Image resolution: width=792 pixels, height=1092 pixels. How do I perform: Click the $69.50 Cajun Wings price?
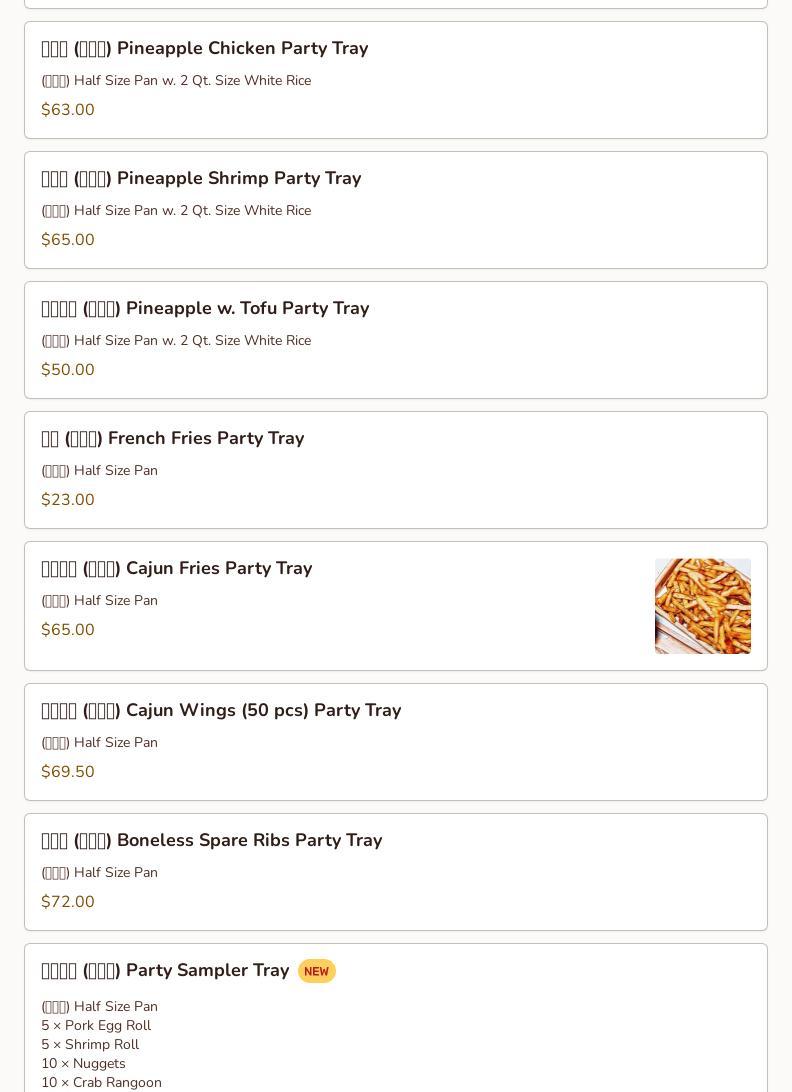click(x=68, y=772)
